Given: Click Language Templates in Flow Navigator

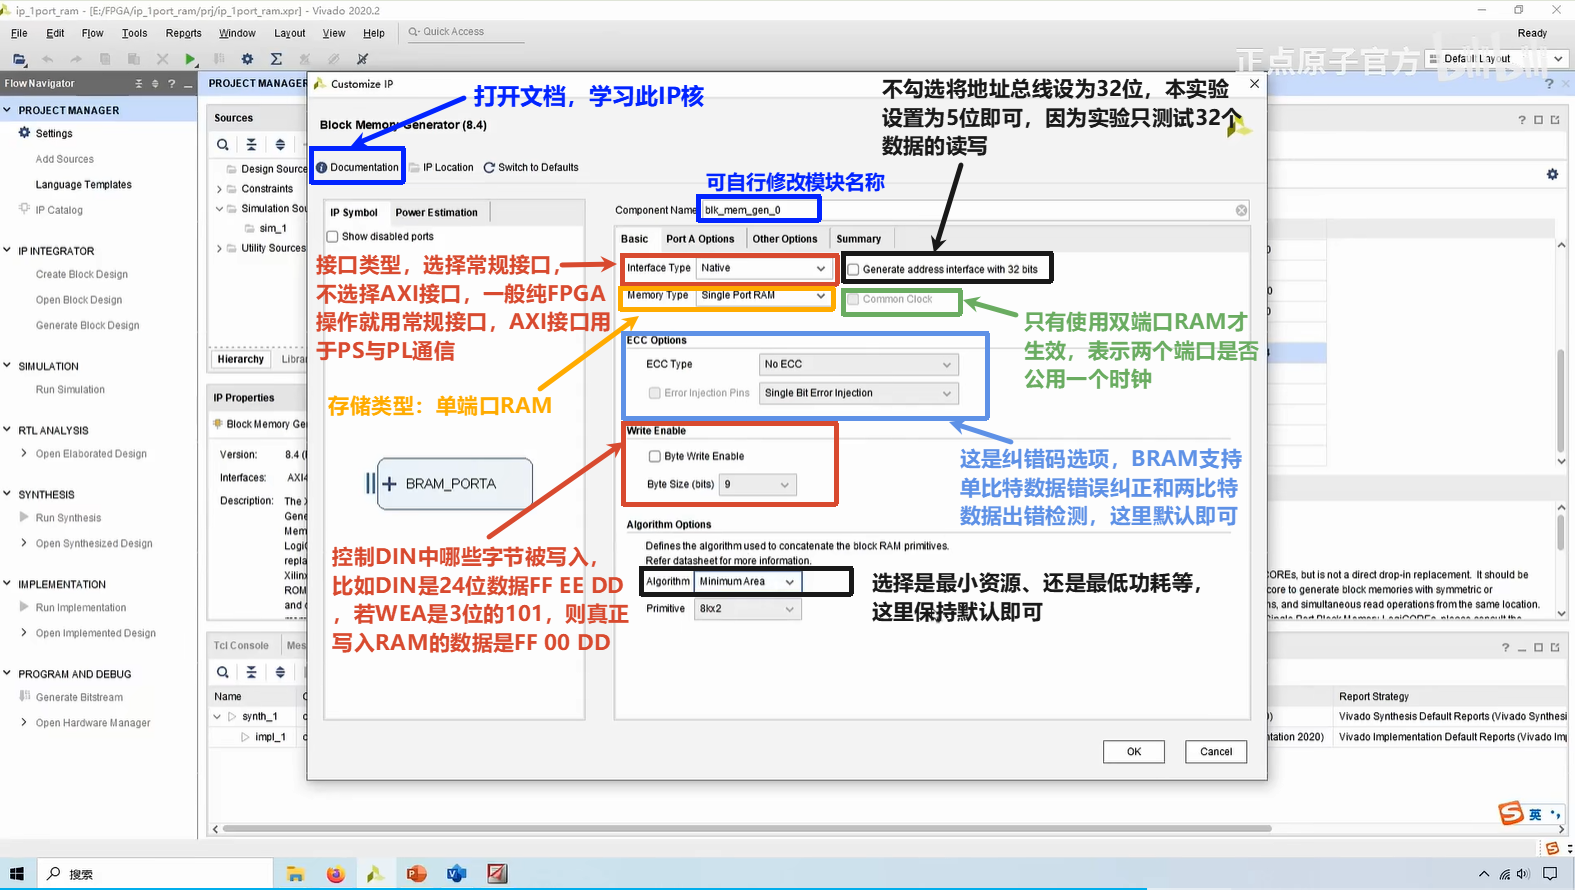Looking at the screenshot, I should click(x=84, y=185).
